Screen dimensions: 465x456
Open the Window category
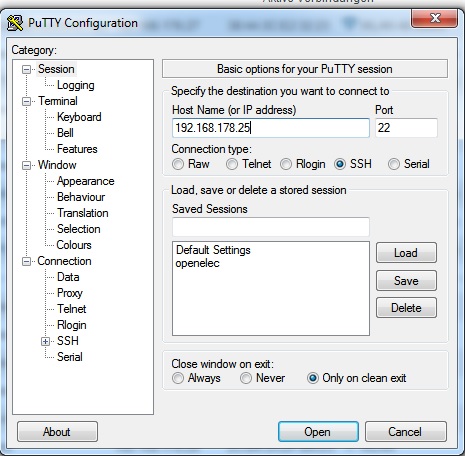[57, 165]
